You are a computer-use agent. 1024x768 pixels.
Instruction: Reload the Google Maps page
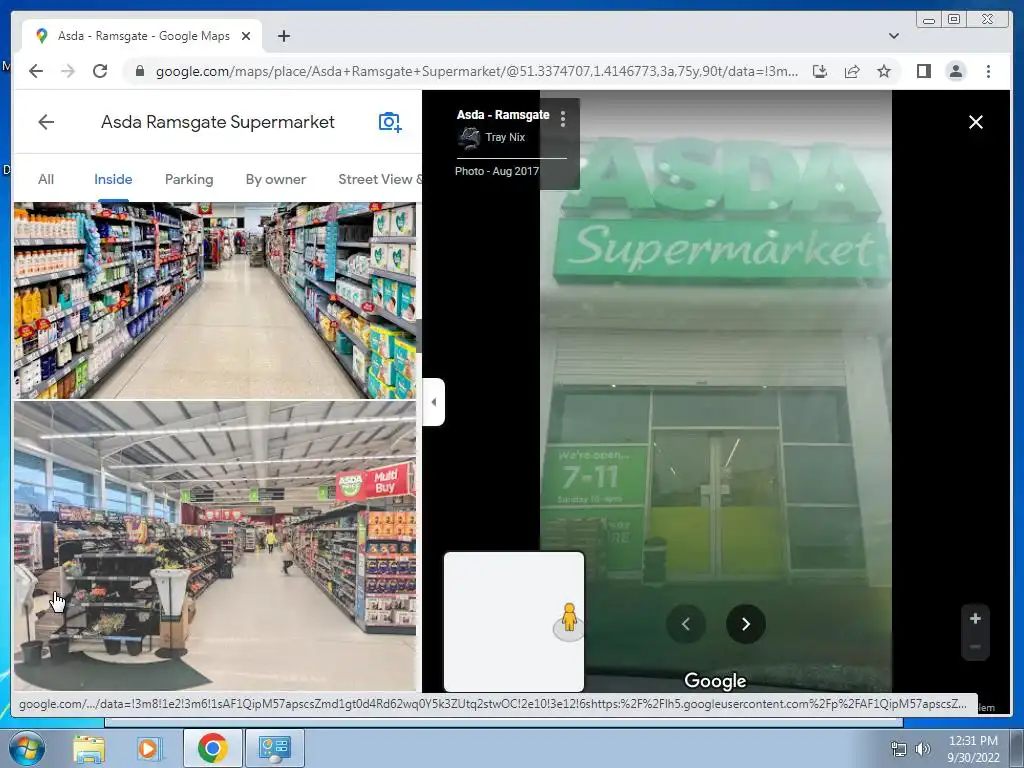click(x=100, y=71)
